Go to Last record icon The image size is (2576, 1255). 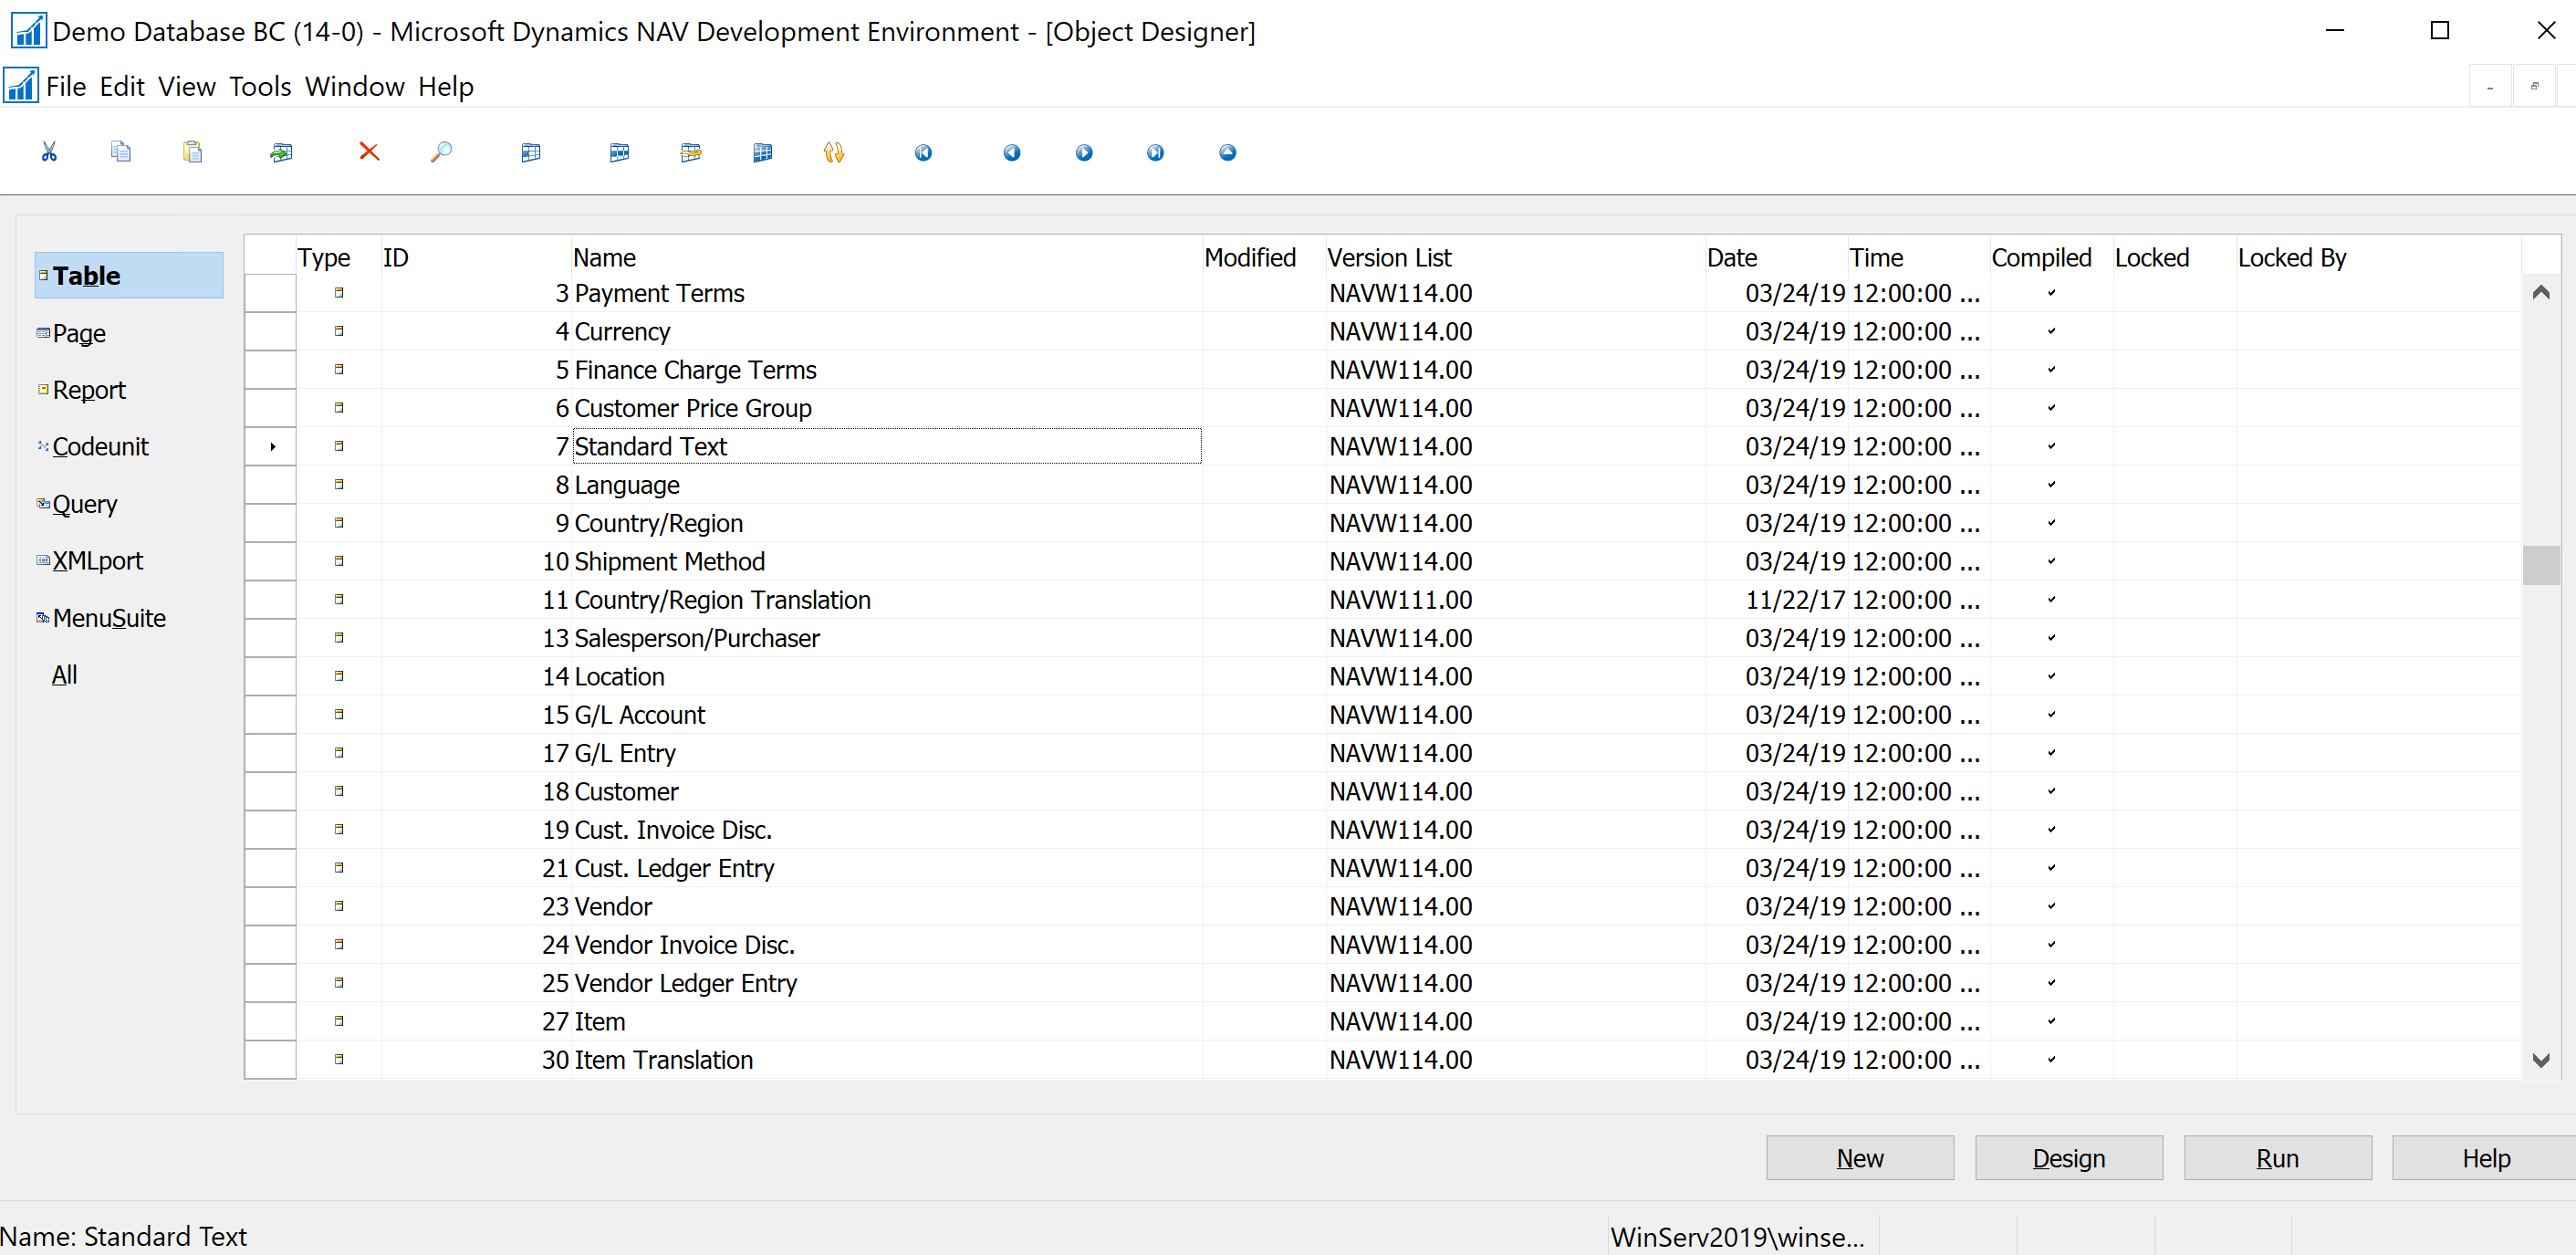(x=1155, y=152)
